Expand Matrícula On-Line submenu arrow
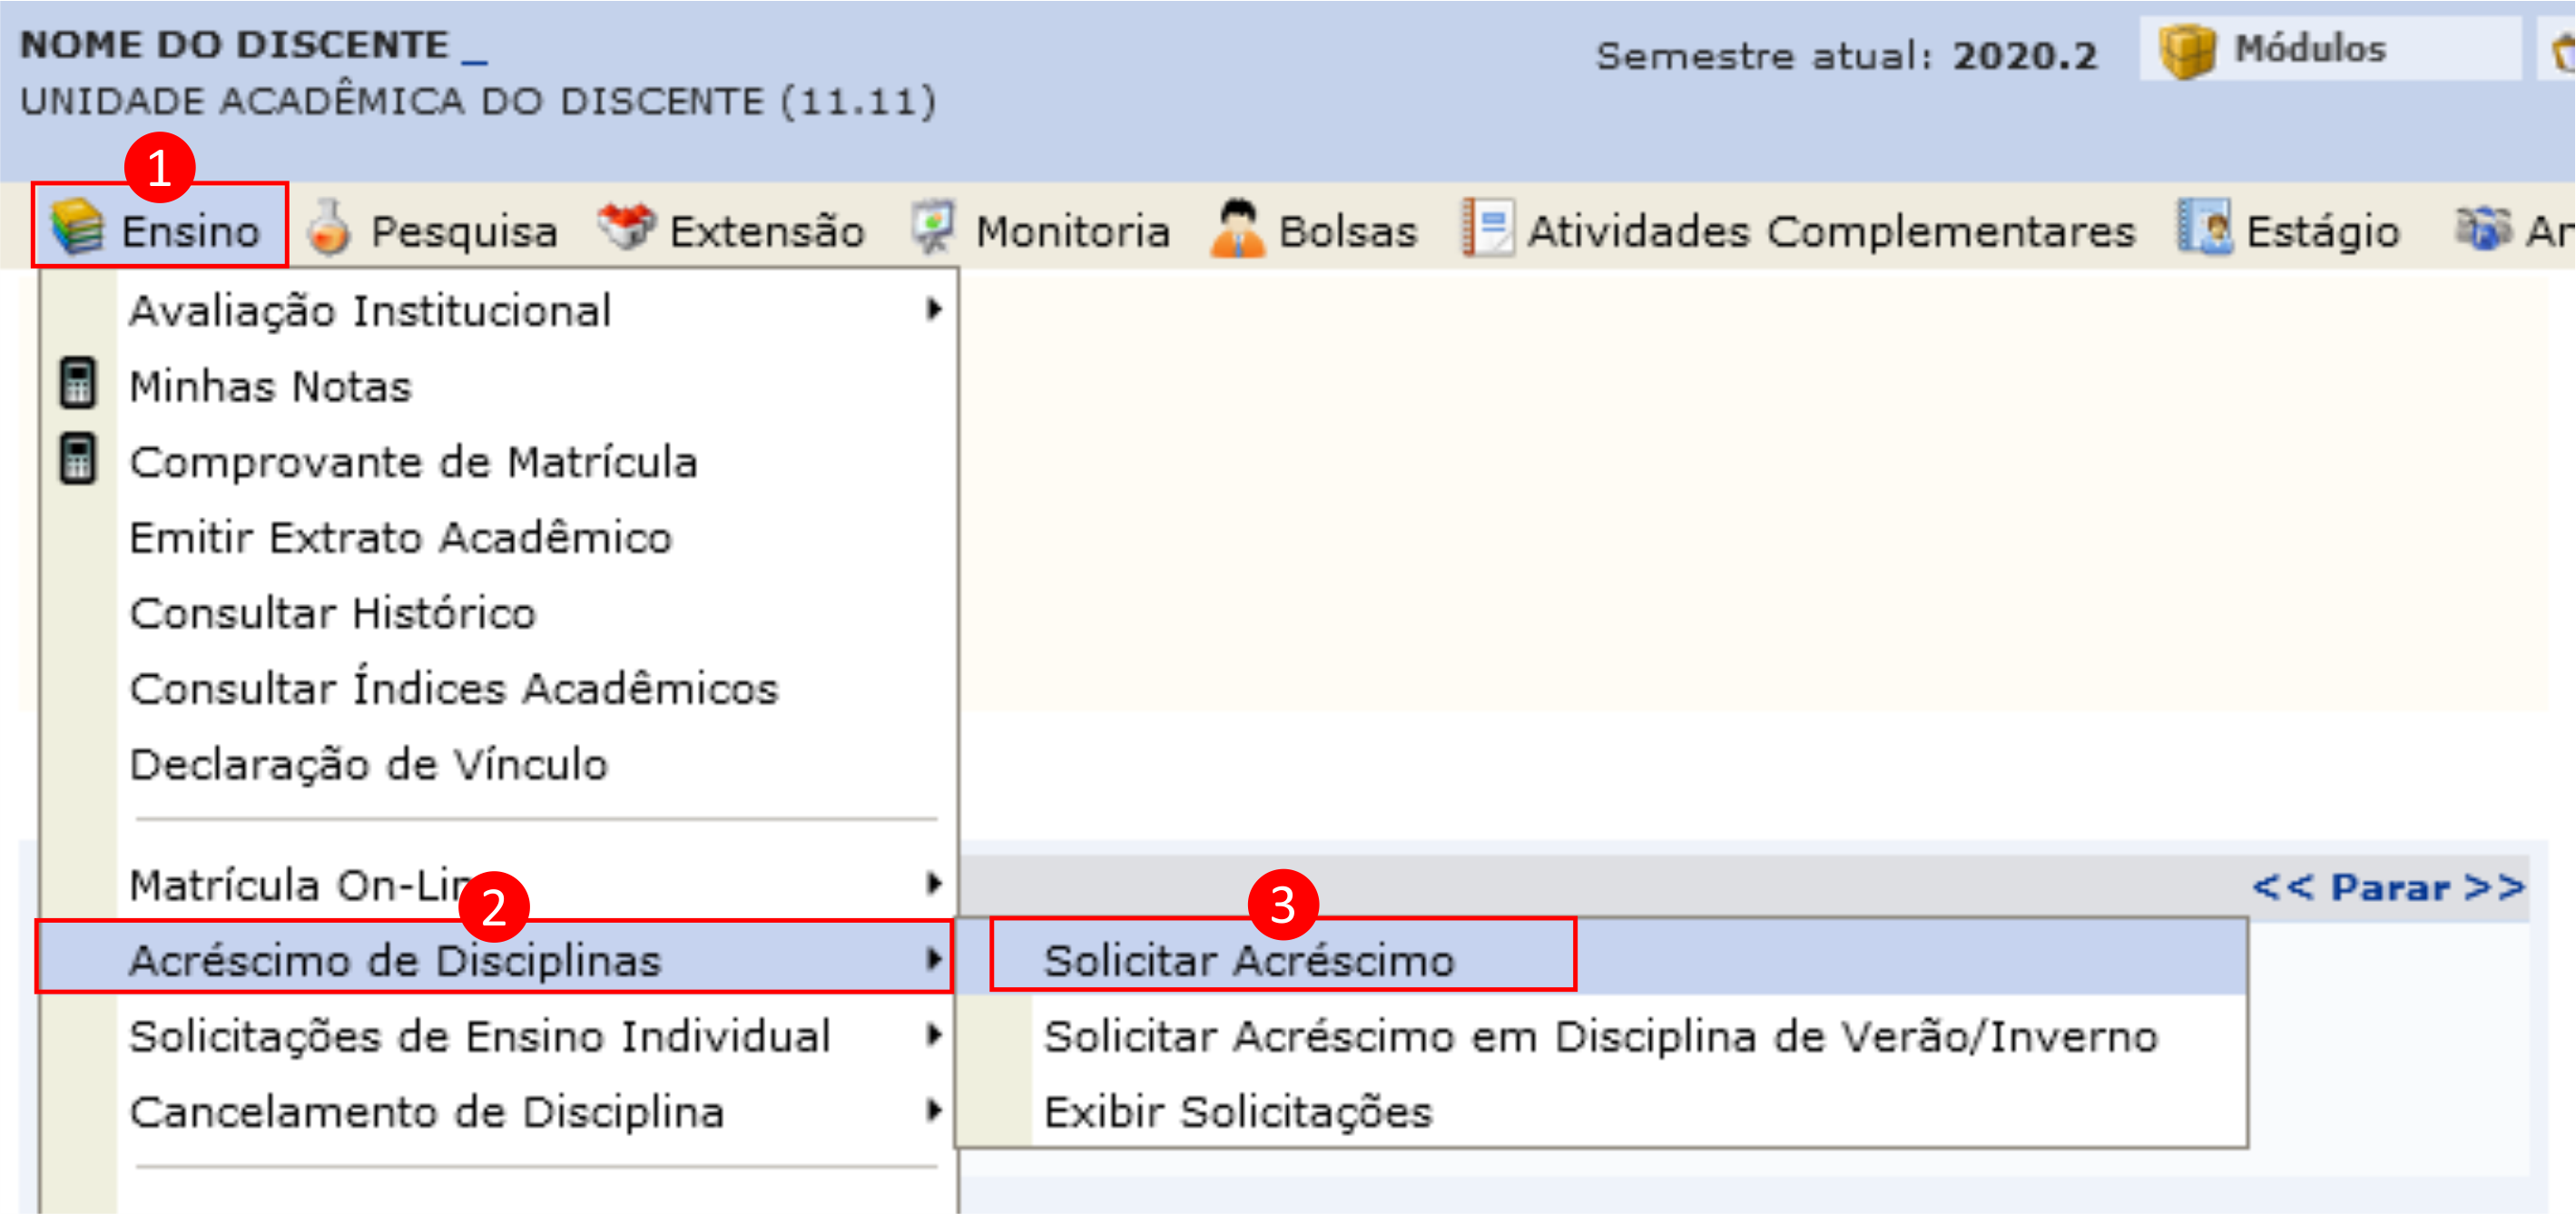 coord(933,884)
